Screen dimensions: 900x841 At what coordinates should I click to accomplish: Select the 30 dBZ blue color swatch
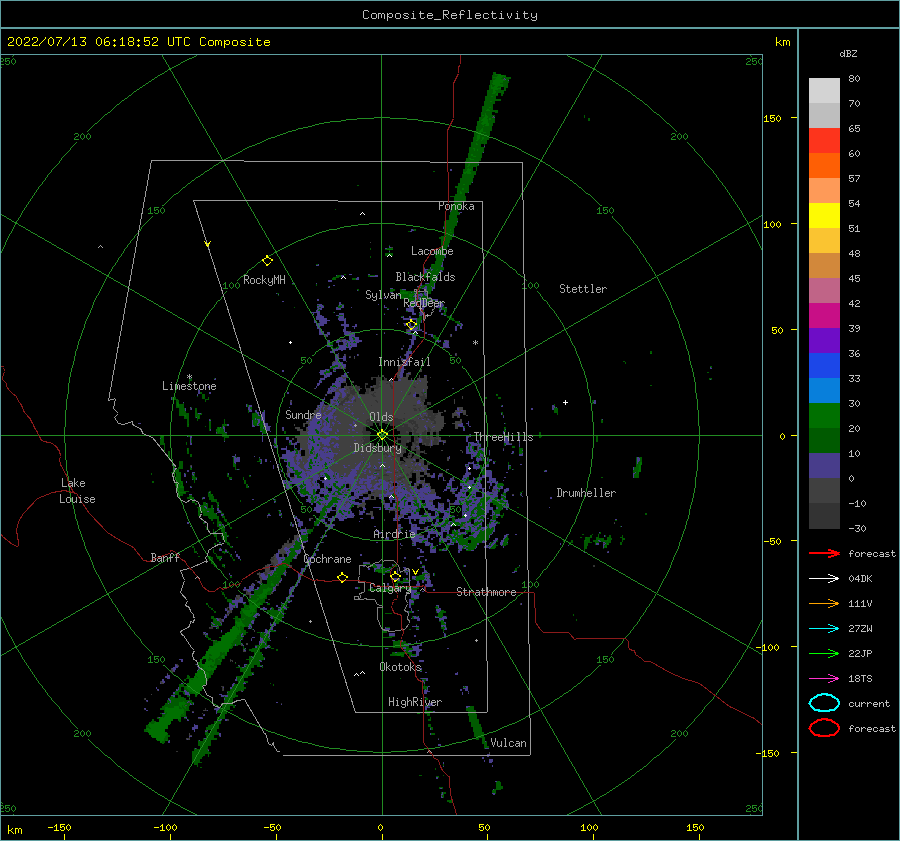click(824, 390)
